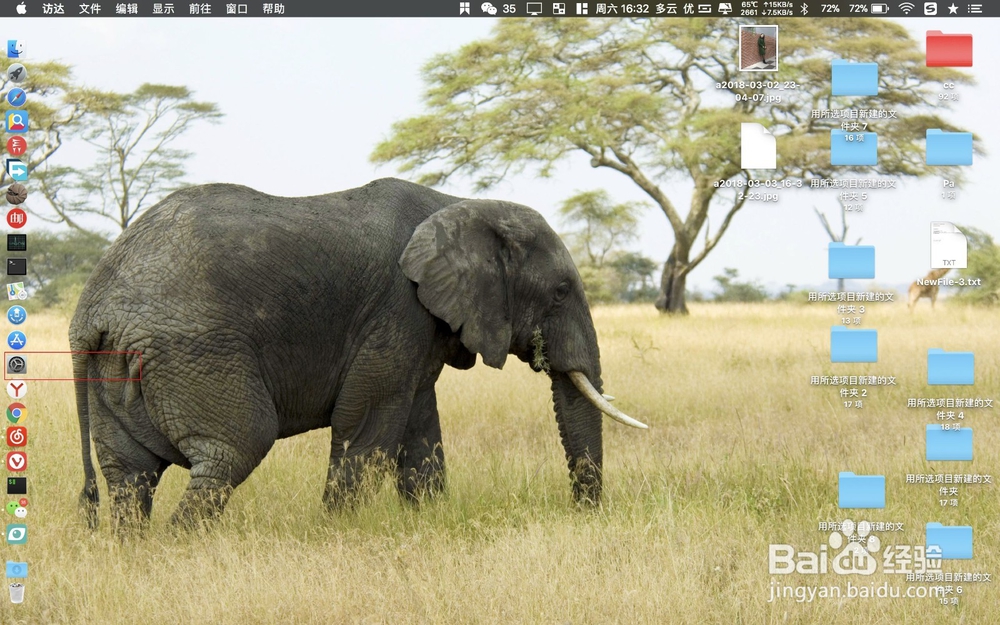Select the NewFile-3.txt file on desktop
The image size is (1000, 625).
coord(948,245)
